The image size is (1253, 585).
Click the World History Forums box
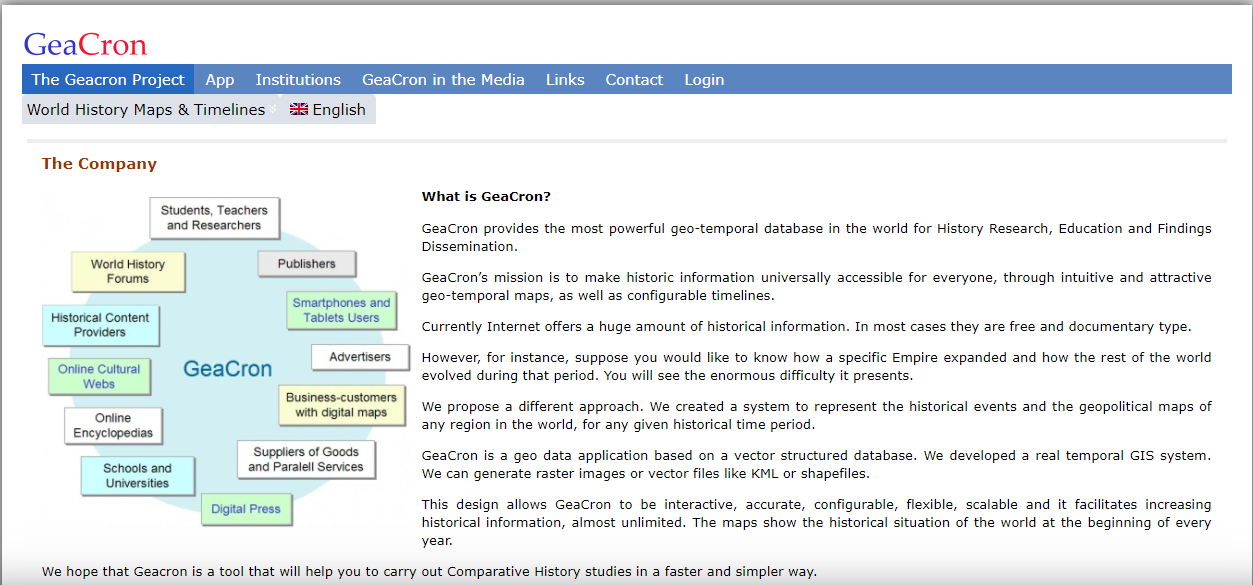[x=128, y=271]
